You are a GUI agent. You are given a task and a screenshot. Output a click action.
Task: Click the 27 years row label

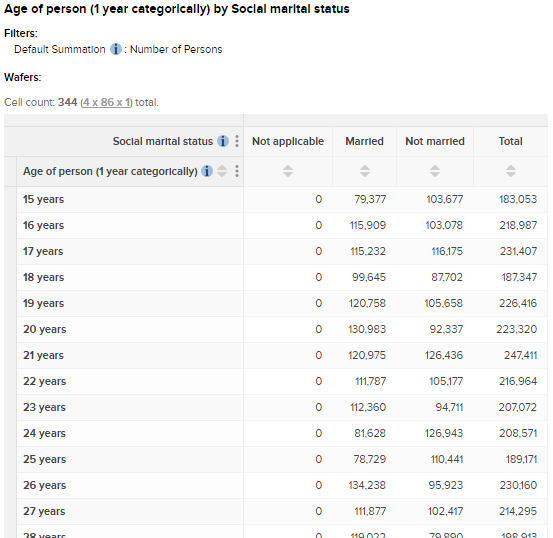pos(44,511)
